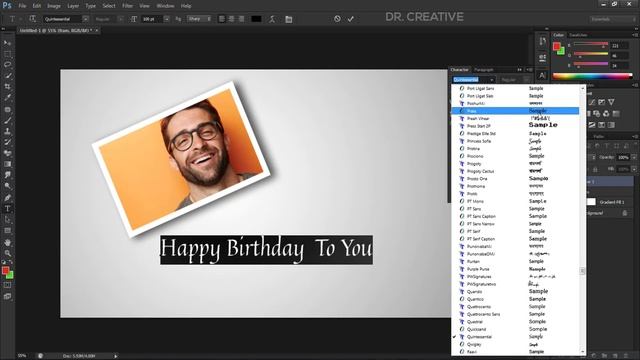This screenshot has width=640, height=360.
Task: Select Gradient Fill 1 layer
Action: coord(611,202)
